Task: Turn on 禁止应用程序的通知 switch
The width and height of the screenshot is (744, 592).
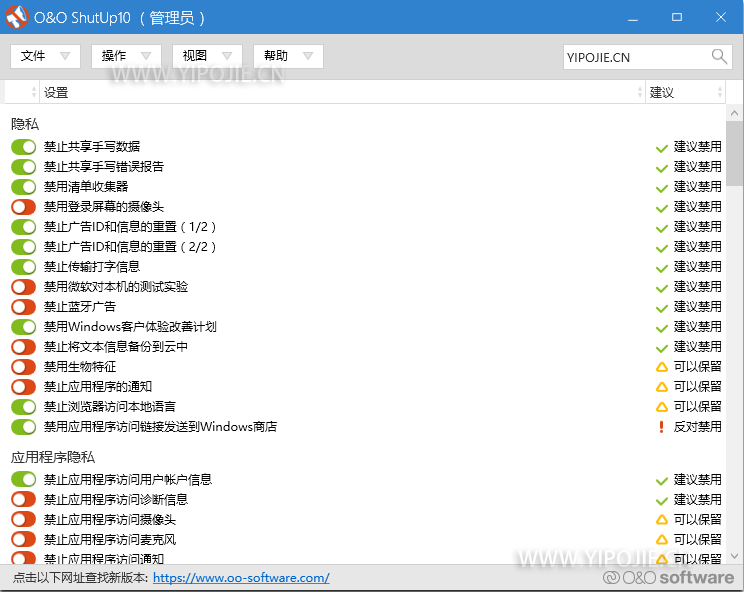Action: [23, 387]
